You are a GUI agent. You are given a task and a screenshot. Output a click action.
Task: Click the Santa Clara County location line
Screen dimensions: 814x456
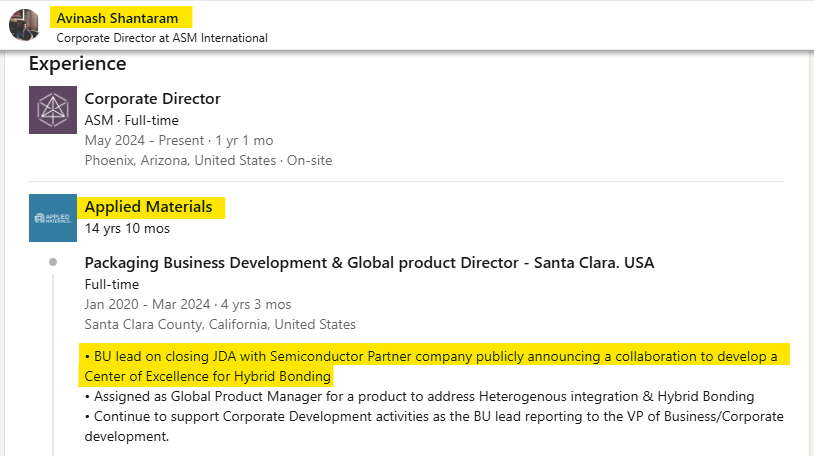[220, 325]
